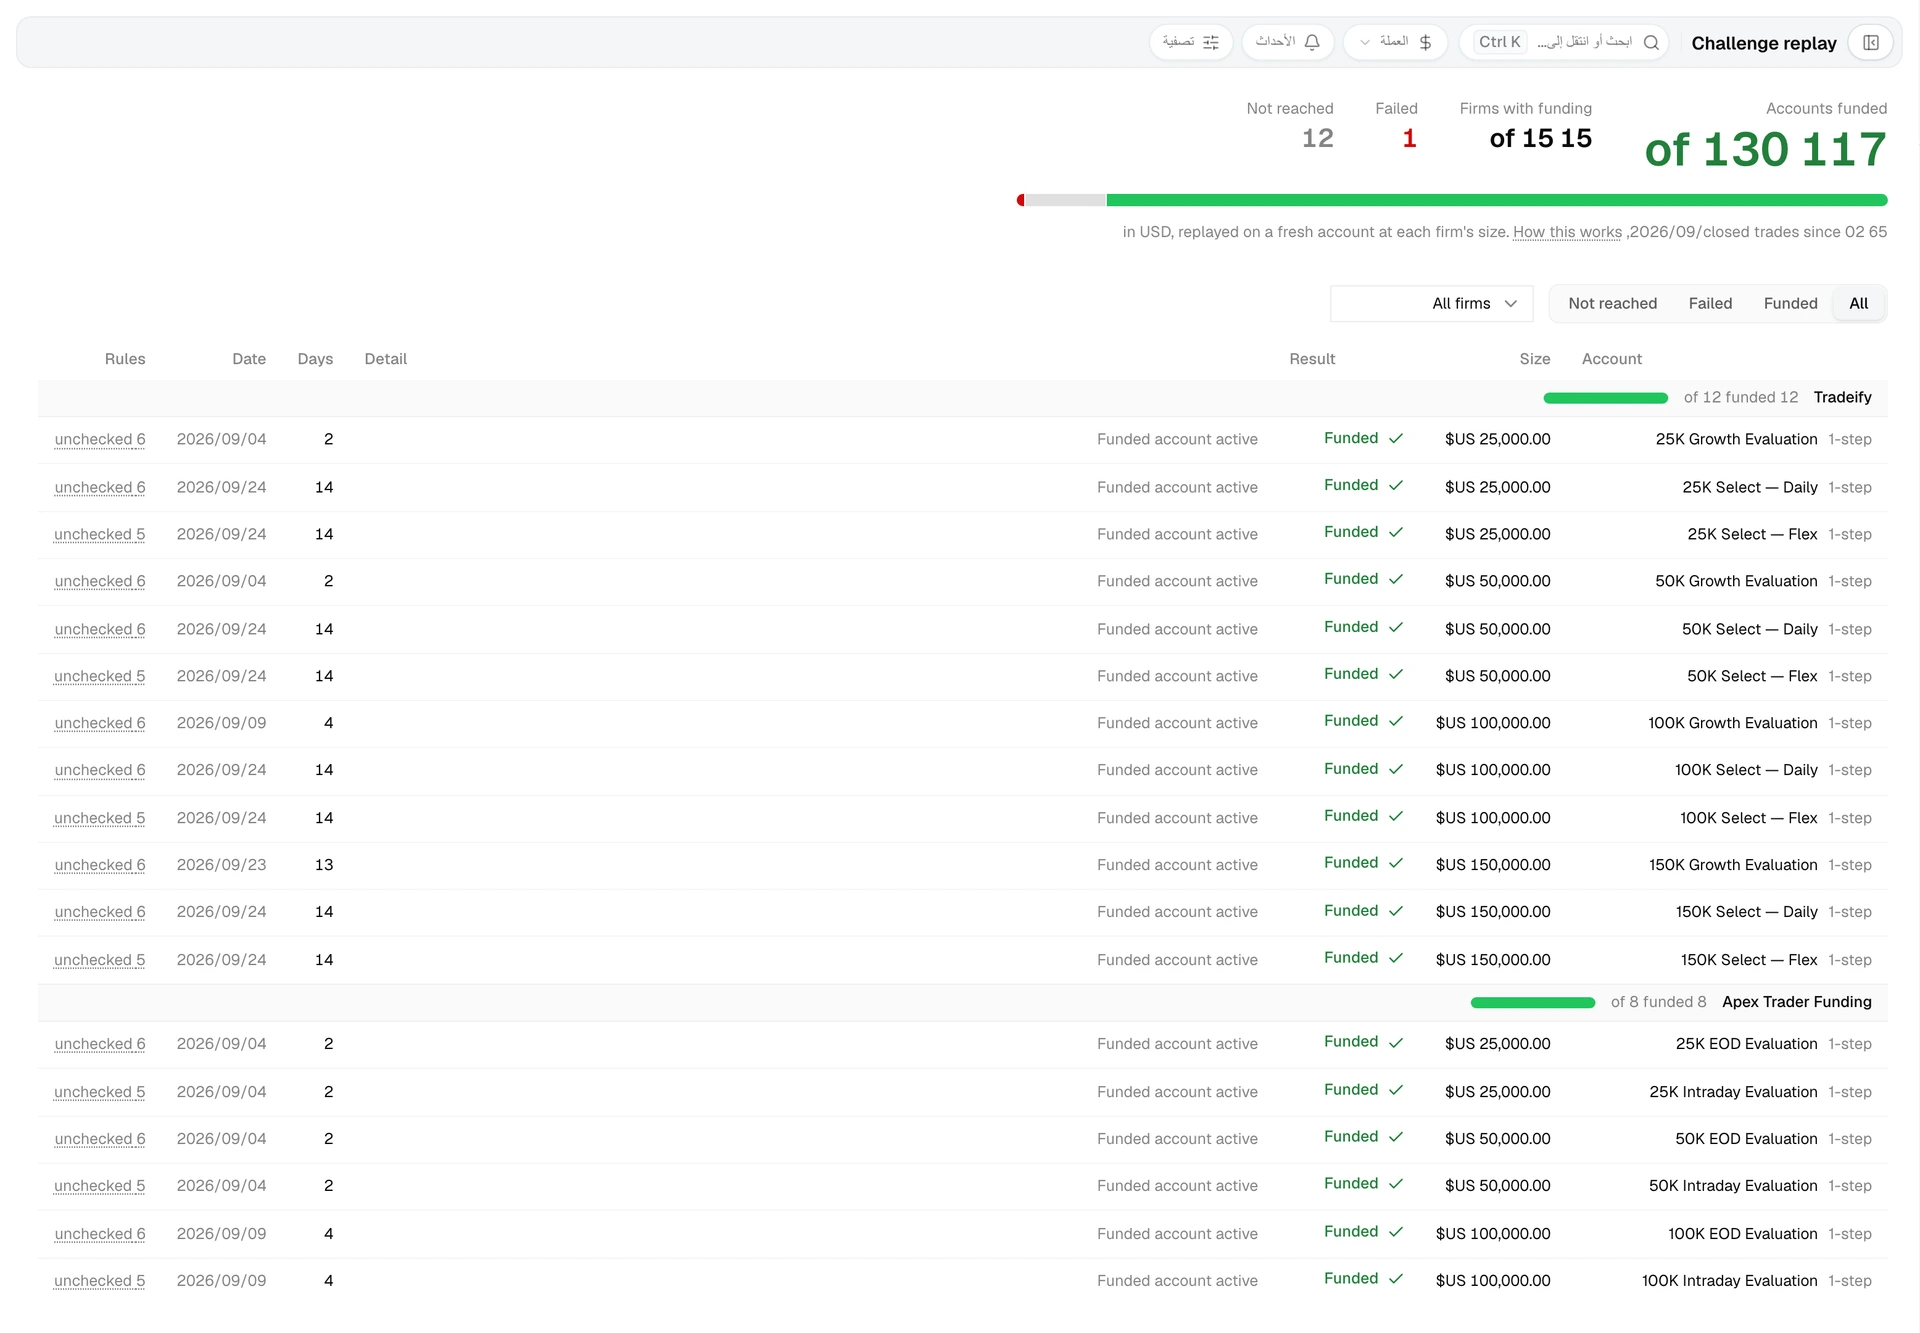Click the search magnifier icon
Screen dimensions: 1920x1333
(1651, 42)
